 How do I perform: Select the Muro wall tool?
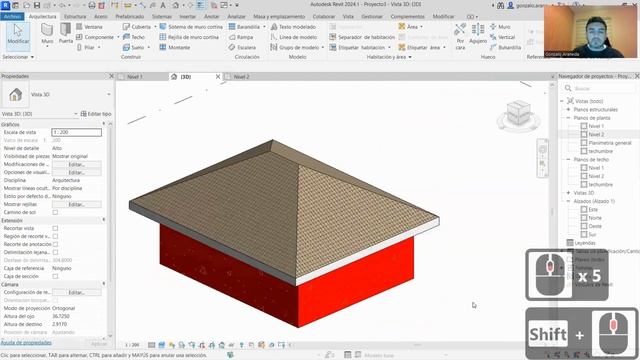(47, 34)
